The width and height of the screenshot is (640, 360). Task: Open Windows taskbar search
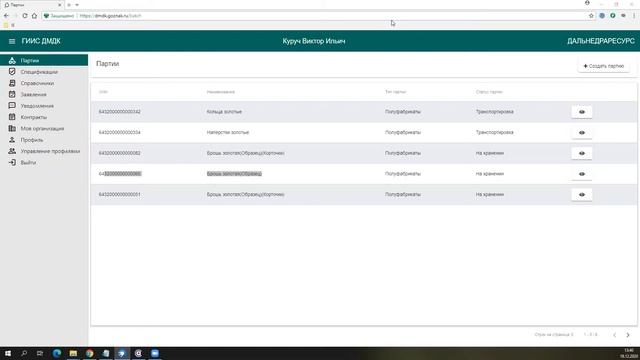(x=24, y=353)
